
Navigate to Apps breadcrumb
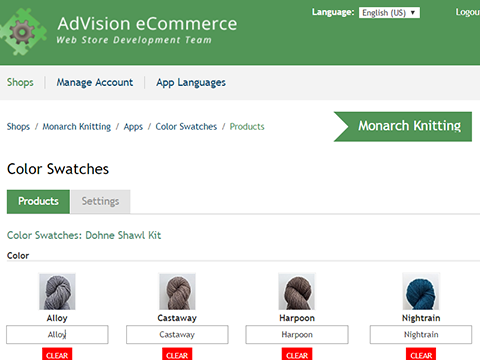coord(133,127)
